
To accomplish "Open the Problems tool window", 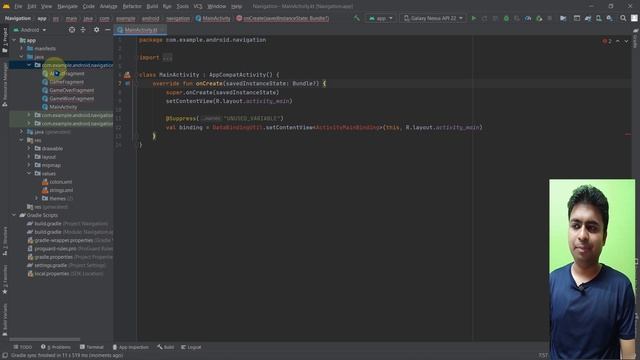I will pos(56,347).
